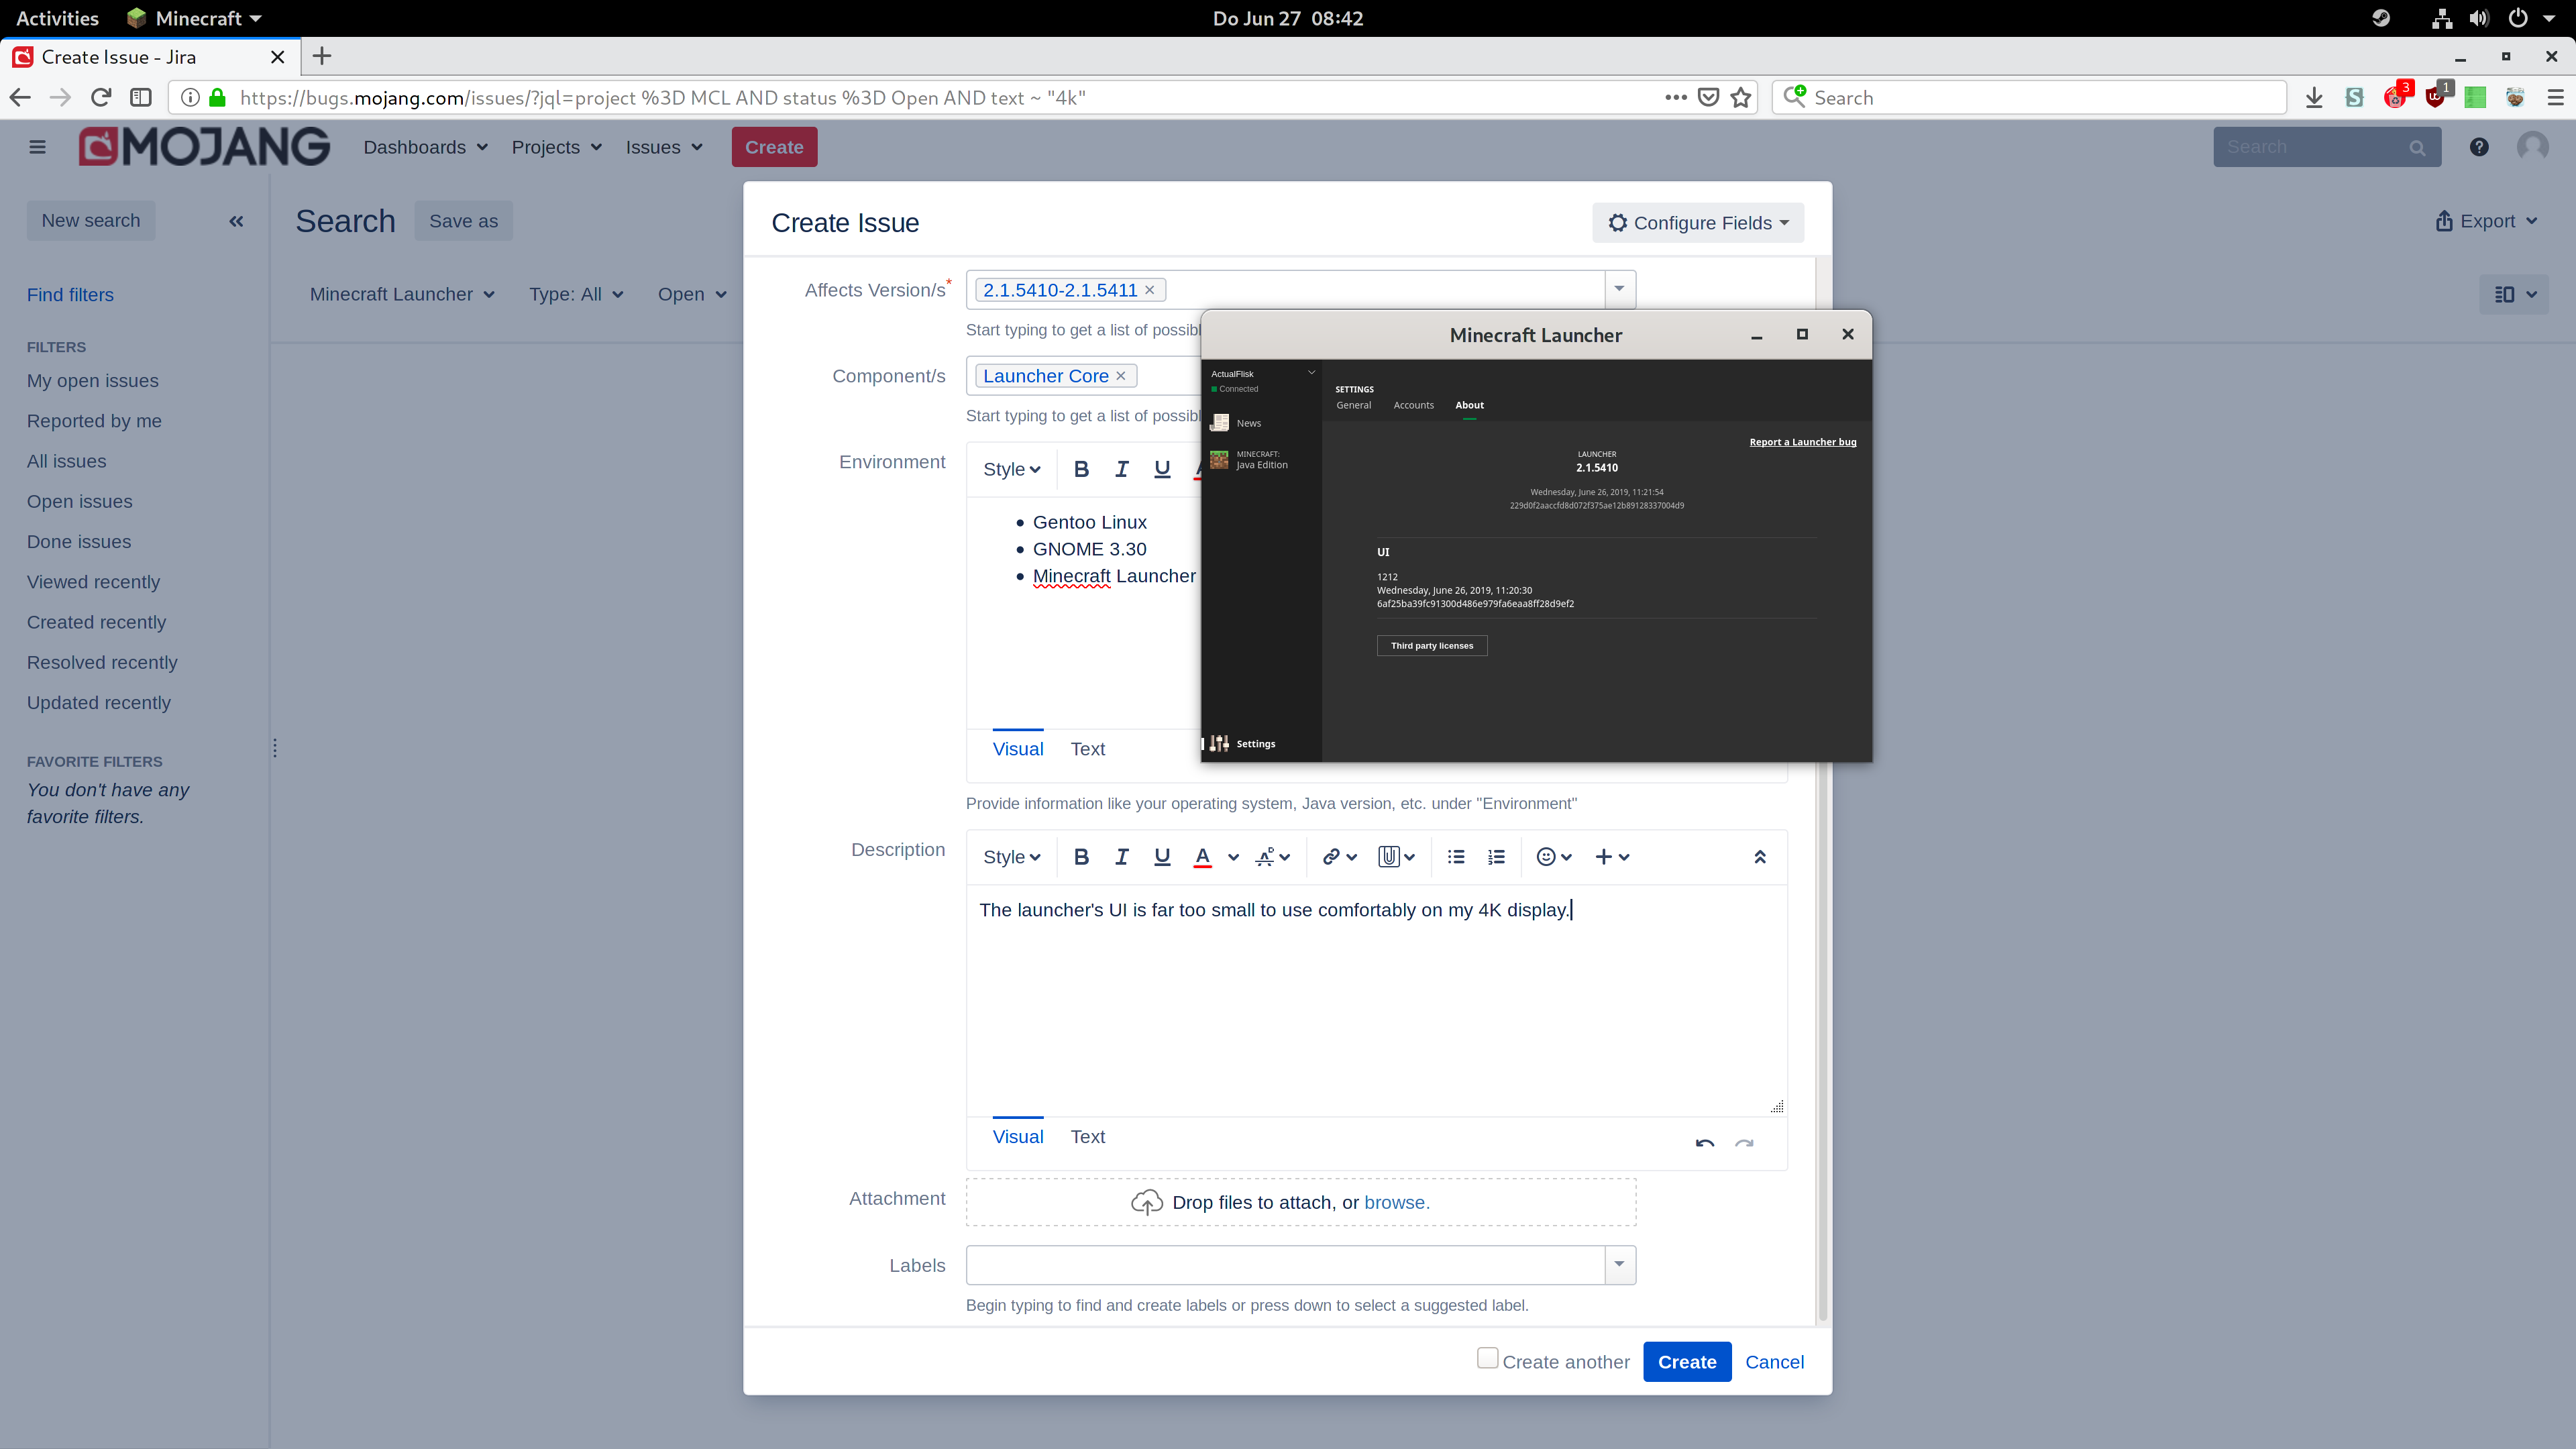Insert numbered list in Description editor

point(1496,857)
